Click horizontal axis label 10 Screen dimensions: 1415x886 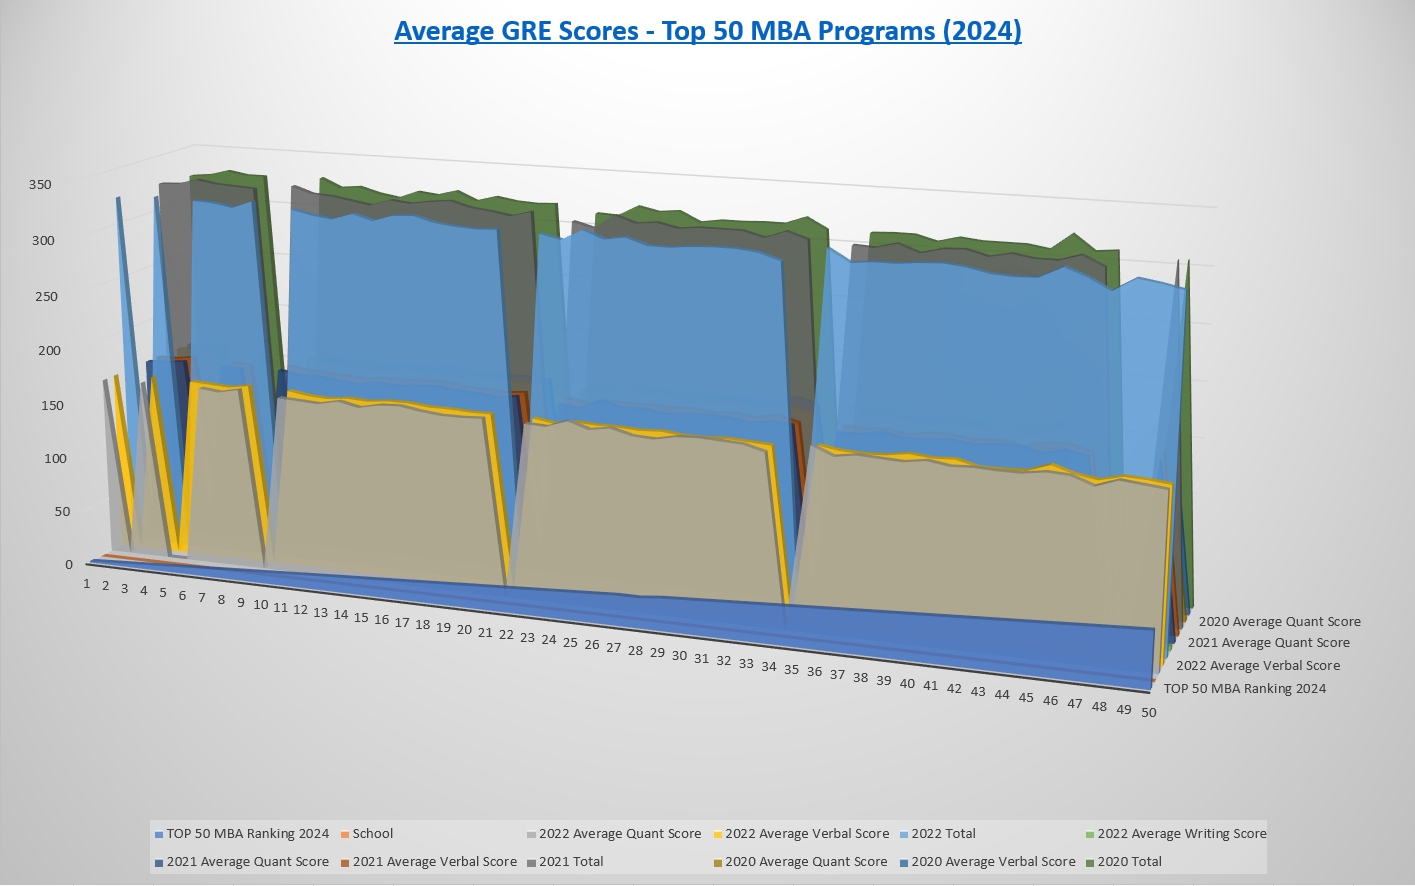click(261, 606)
